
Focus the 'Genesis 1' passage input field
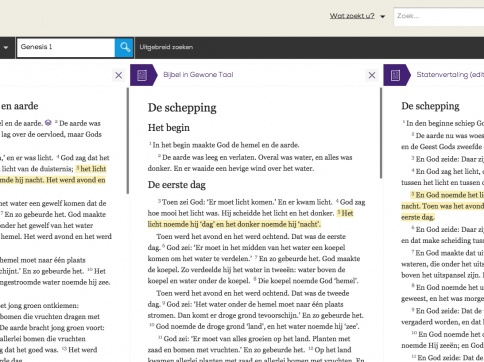(x=66, y=47)
